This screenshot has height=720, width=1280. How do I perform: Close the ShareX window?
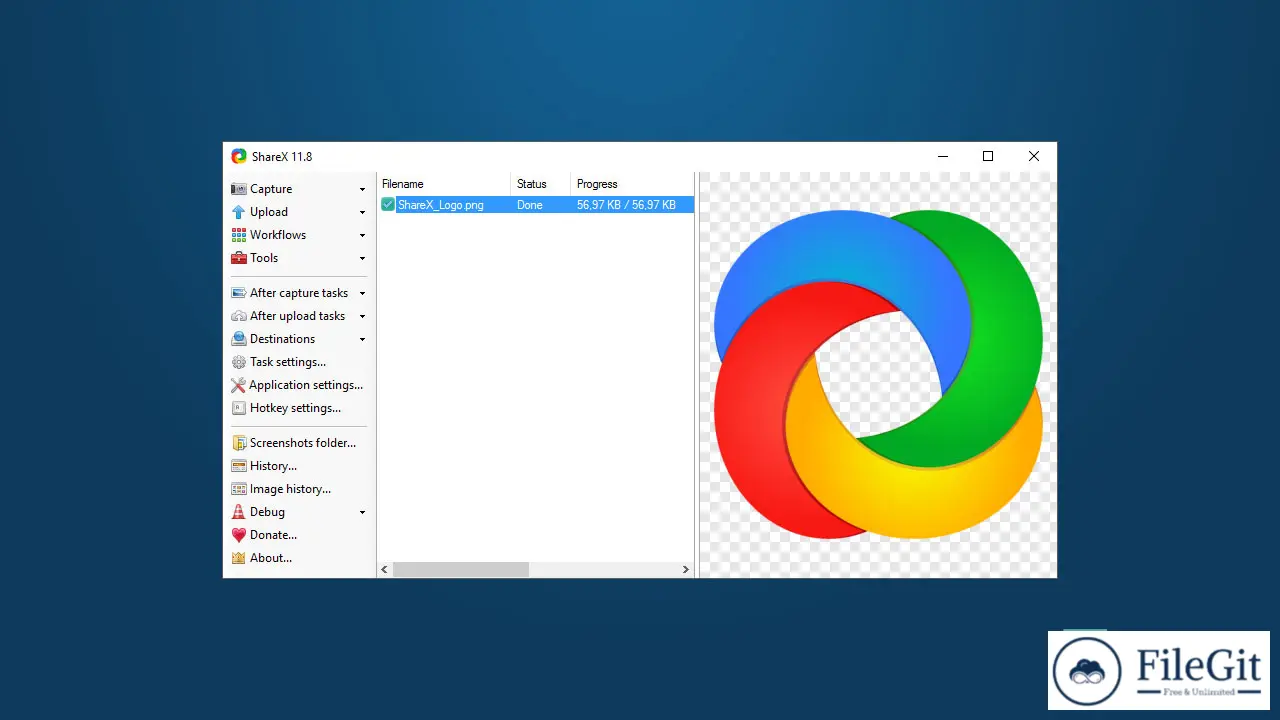1034,156
